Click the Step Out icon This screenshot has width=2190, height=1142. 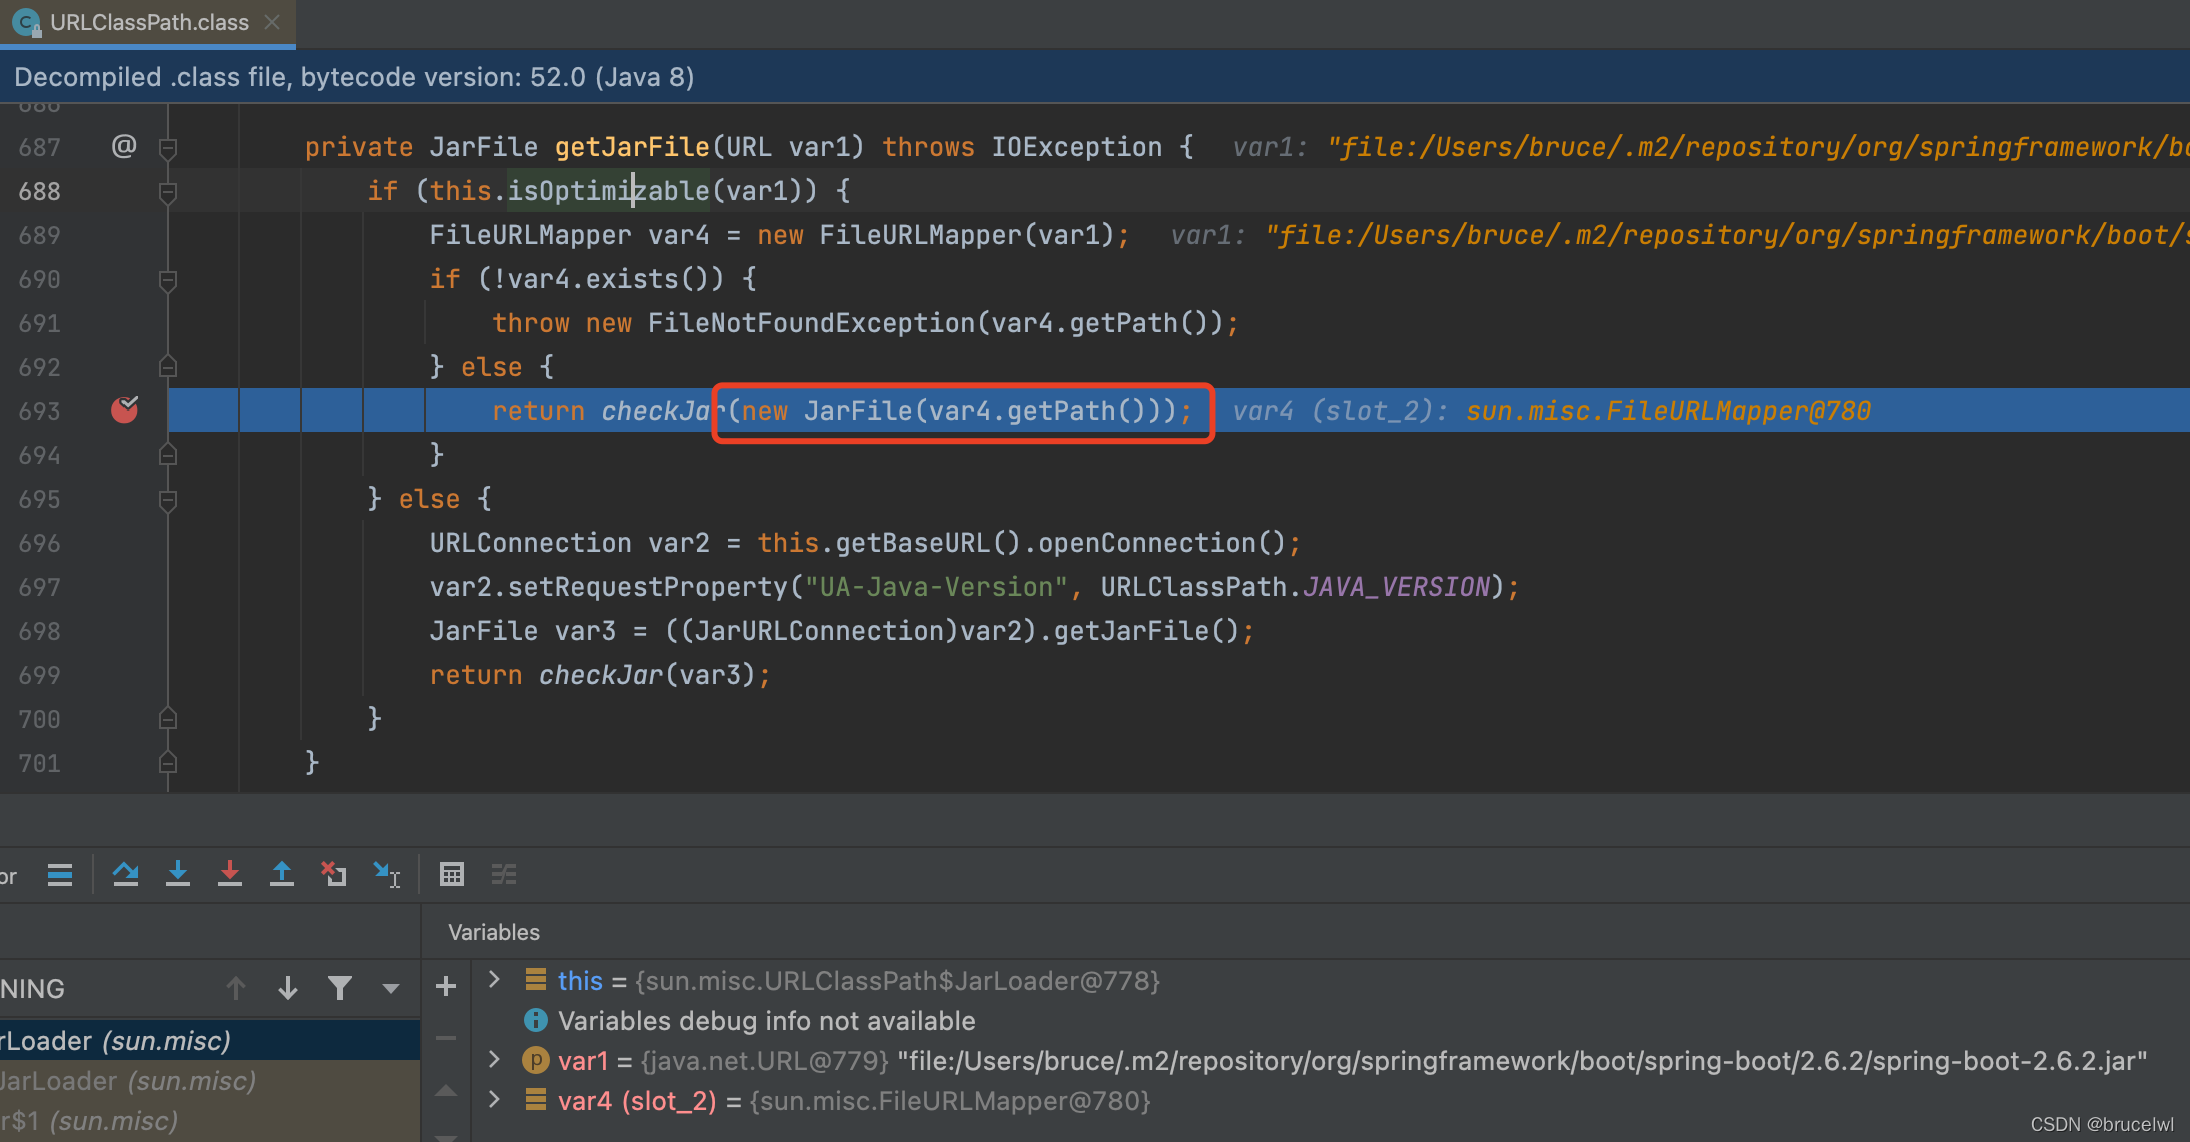282,874
